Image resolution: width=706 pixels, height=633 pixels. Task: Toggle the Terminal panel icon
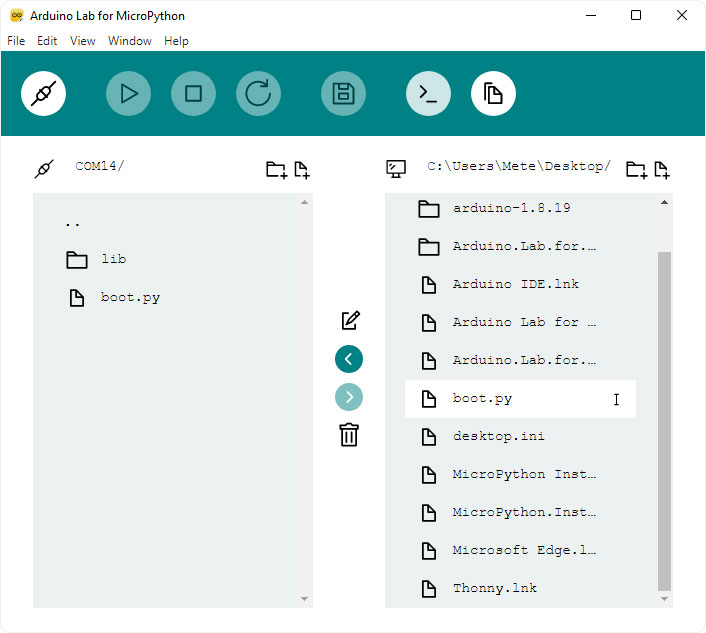(428, 94)
